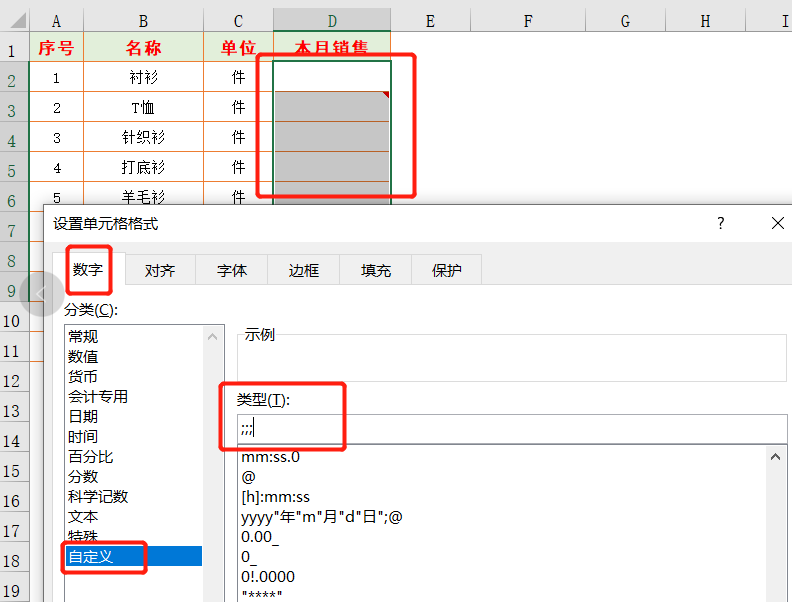Select 0_ format type

pyautogui.click(x=502, y=557)
